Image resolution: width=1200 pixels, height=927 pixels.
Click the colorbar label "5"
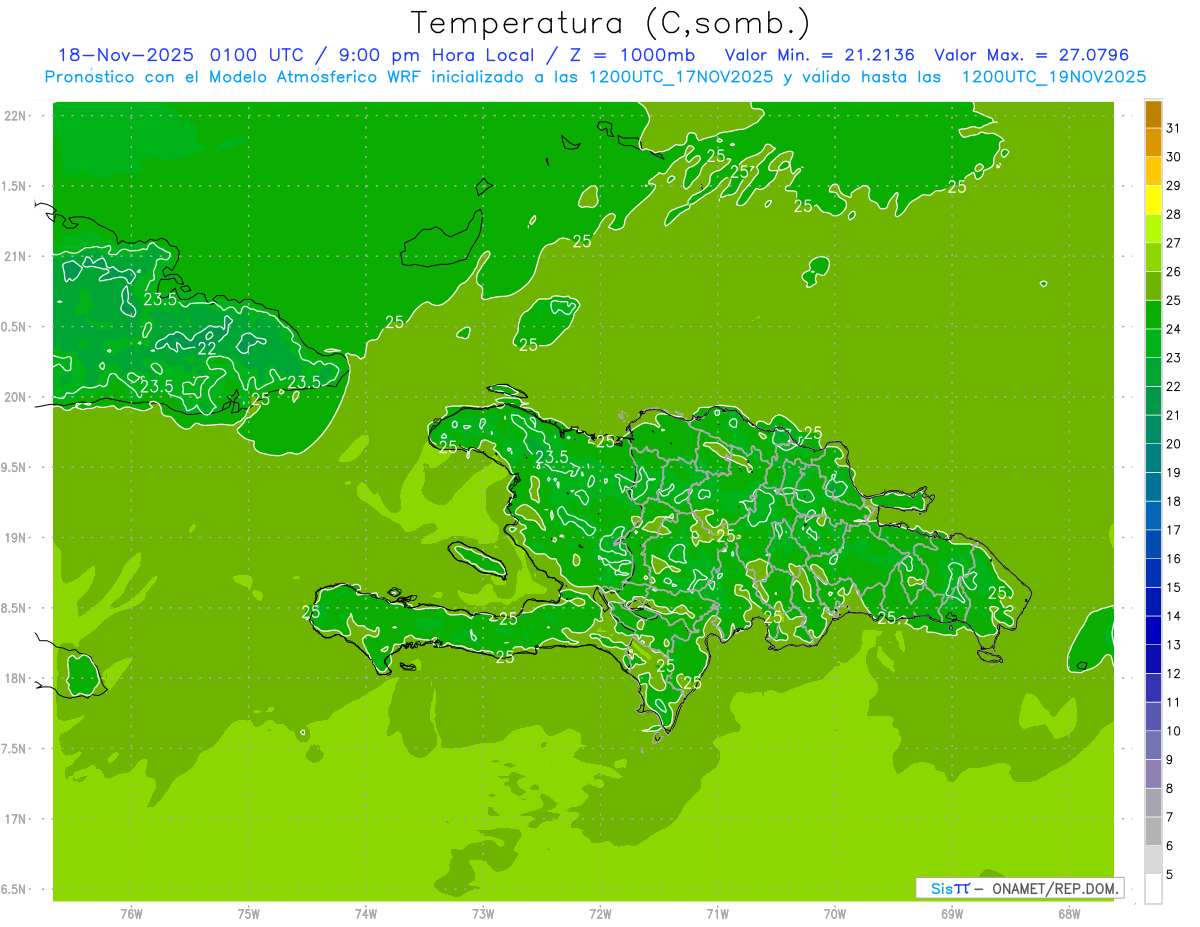point(1170,875)
